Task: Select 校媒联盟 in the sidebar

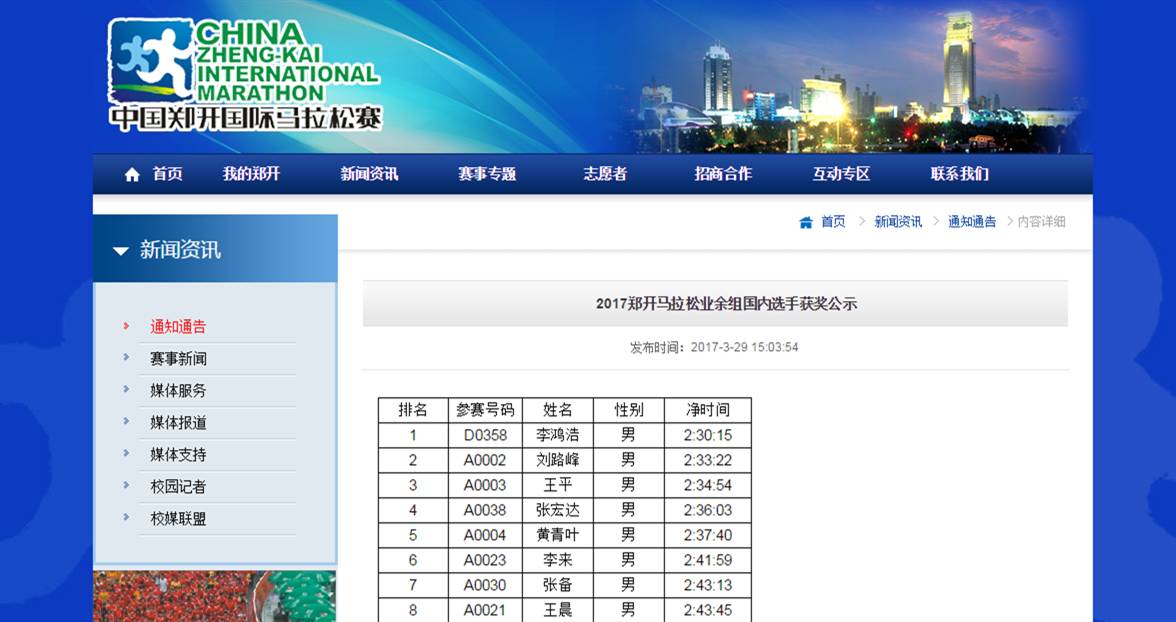Action: pos(178,519)
